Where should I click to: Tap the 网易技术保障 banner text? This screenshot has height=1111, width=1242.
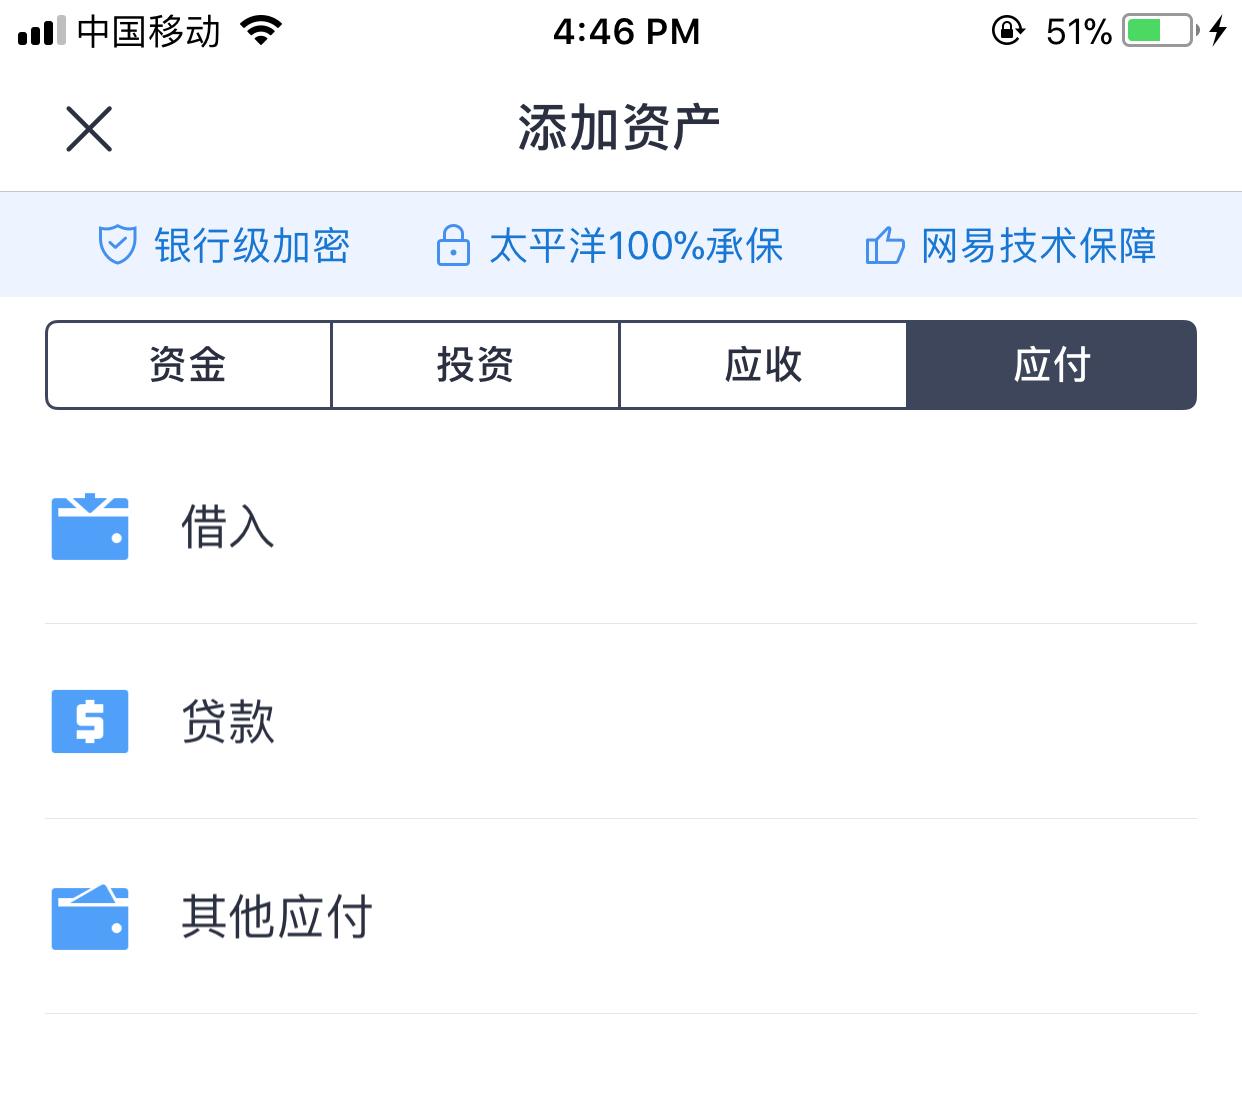[1039, 246]
